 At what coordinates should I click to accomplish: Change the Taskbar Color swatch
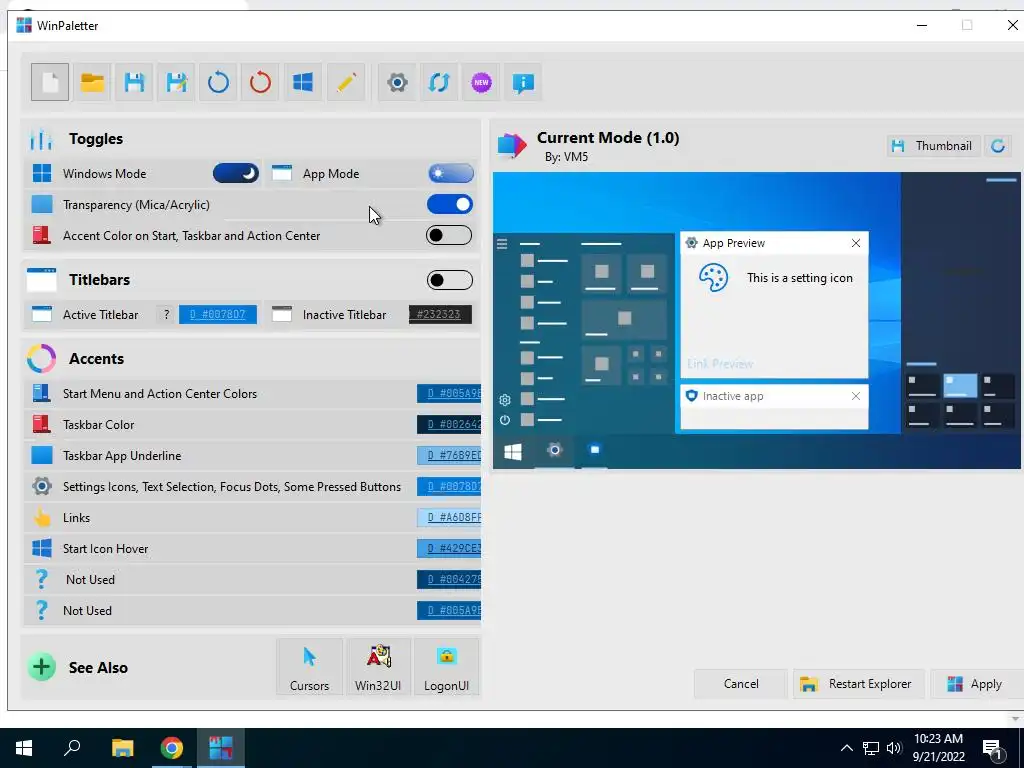pyautogui.click(x=449, y=424)
